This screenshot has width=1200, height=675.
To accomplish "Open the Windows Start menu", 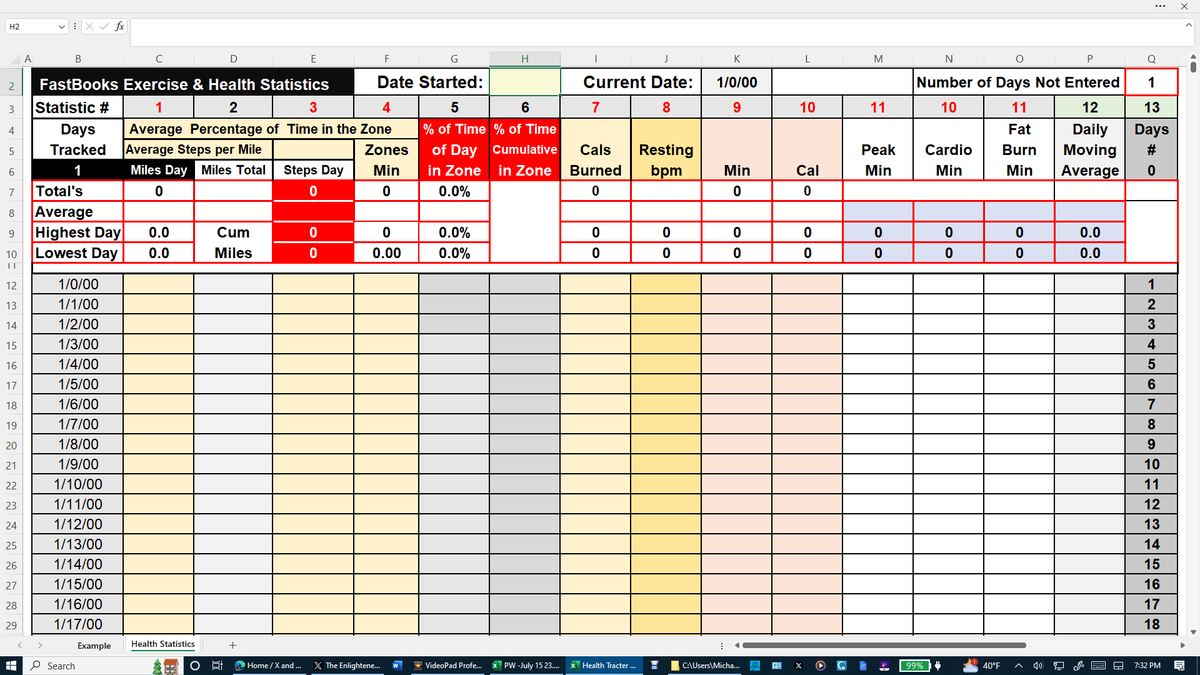I will [x=11, y=665].
